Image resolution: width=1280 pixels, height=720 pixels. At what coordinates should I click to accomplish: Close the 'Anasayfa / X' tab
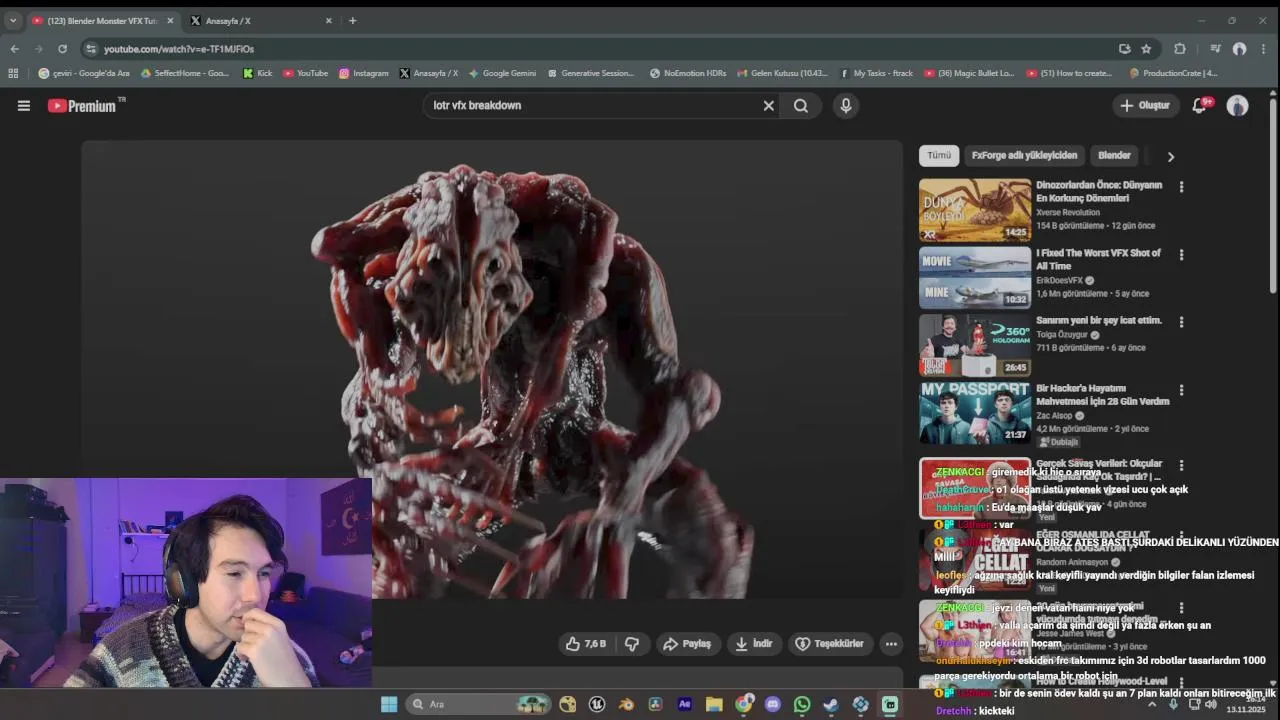point(328,20)
